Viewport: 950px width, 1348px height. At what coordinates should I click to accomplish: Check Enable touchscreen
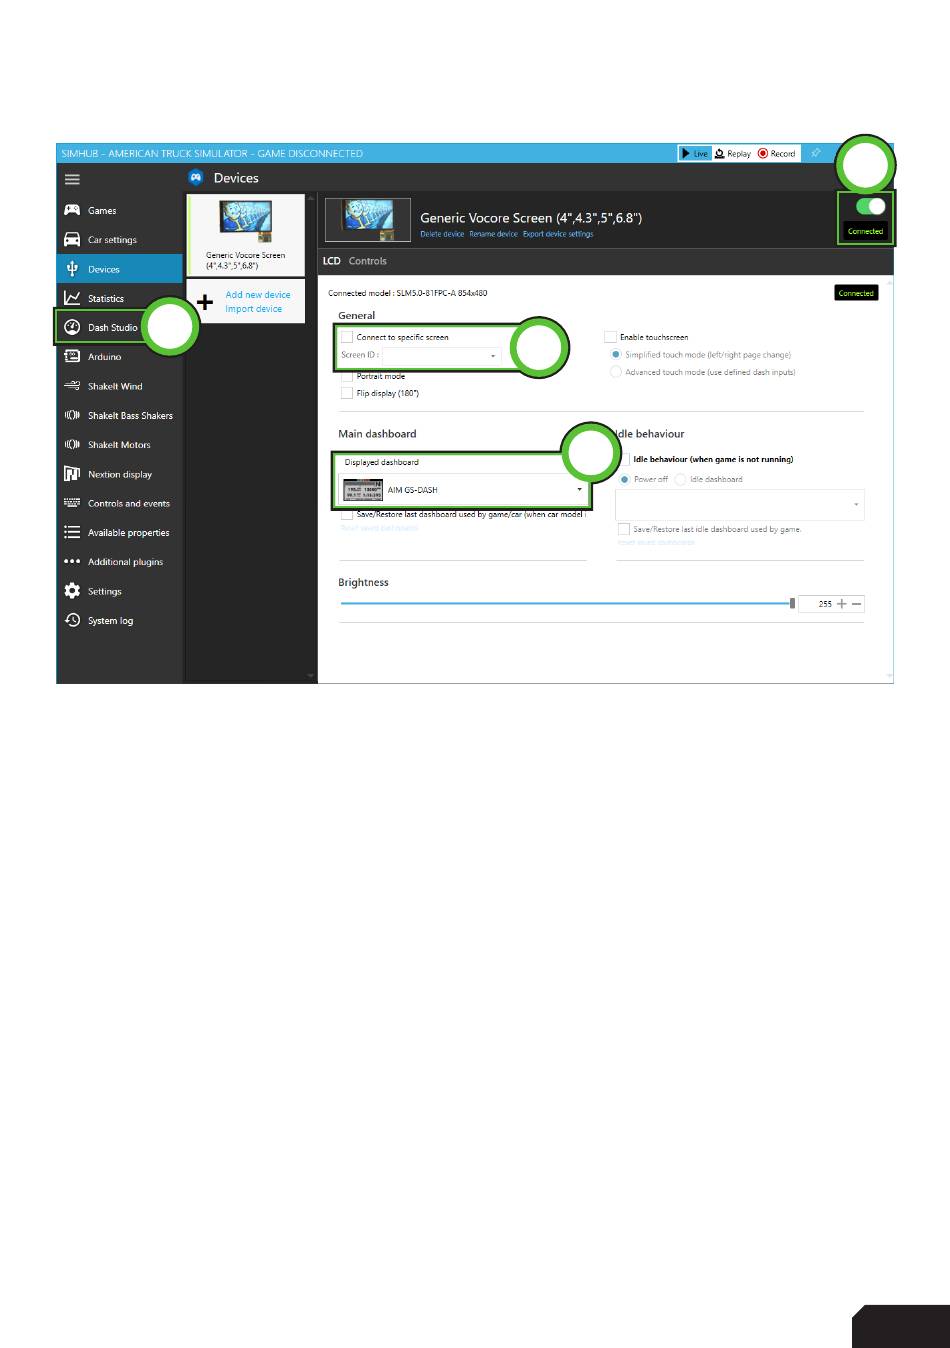coord(610,337)
